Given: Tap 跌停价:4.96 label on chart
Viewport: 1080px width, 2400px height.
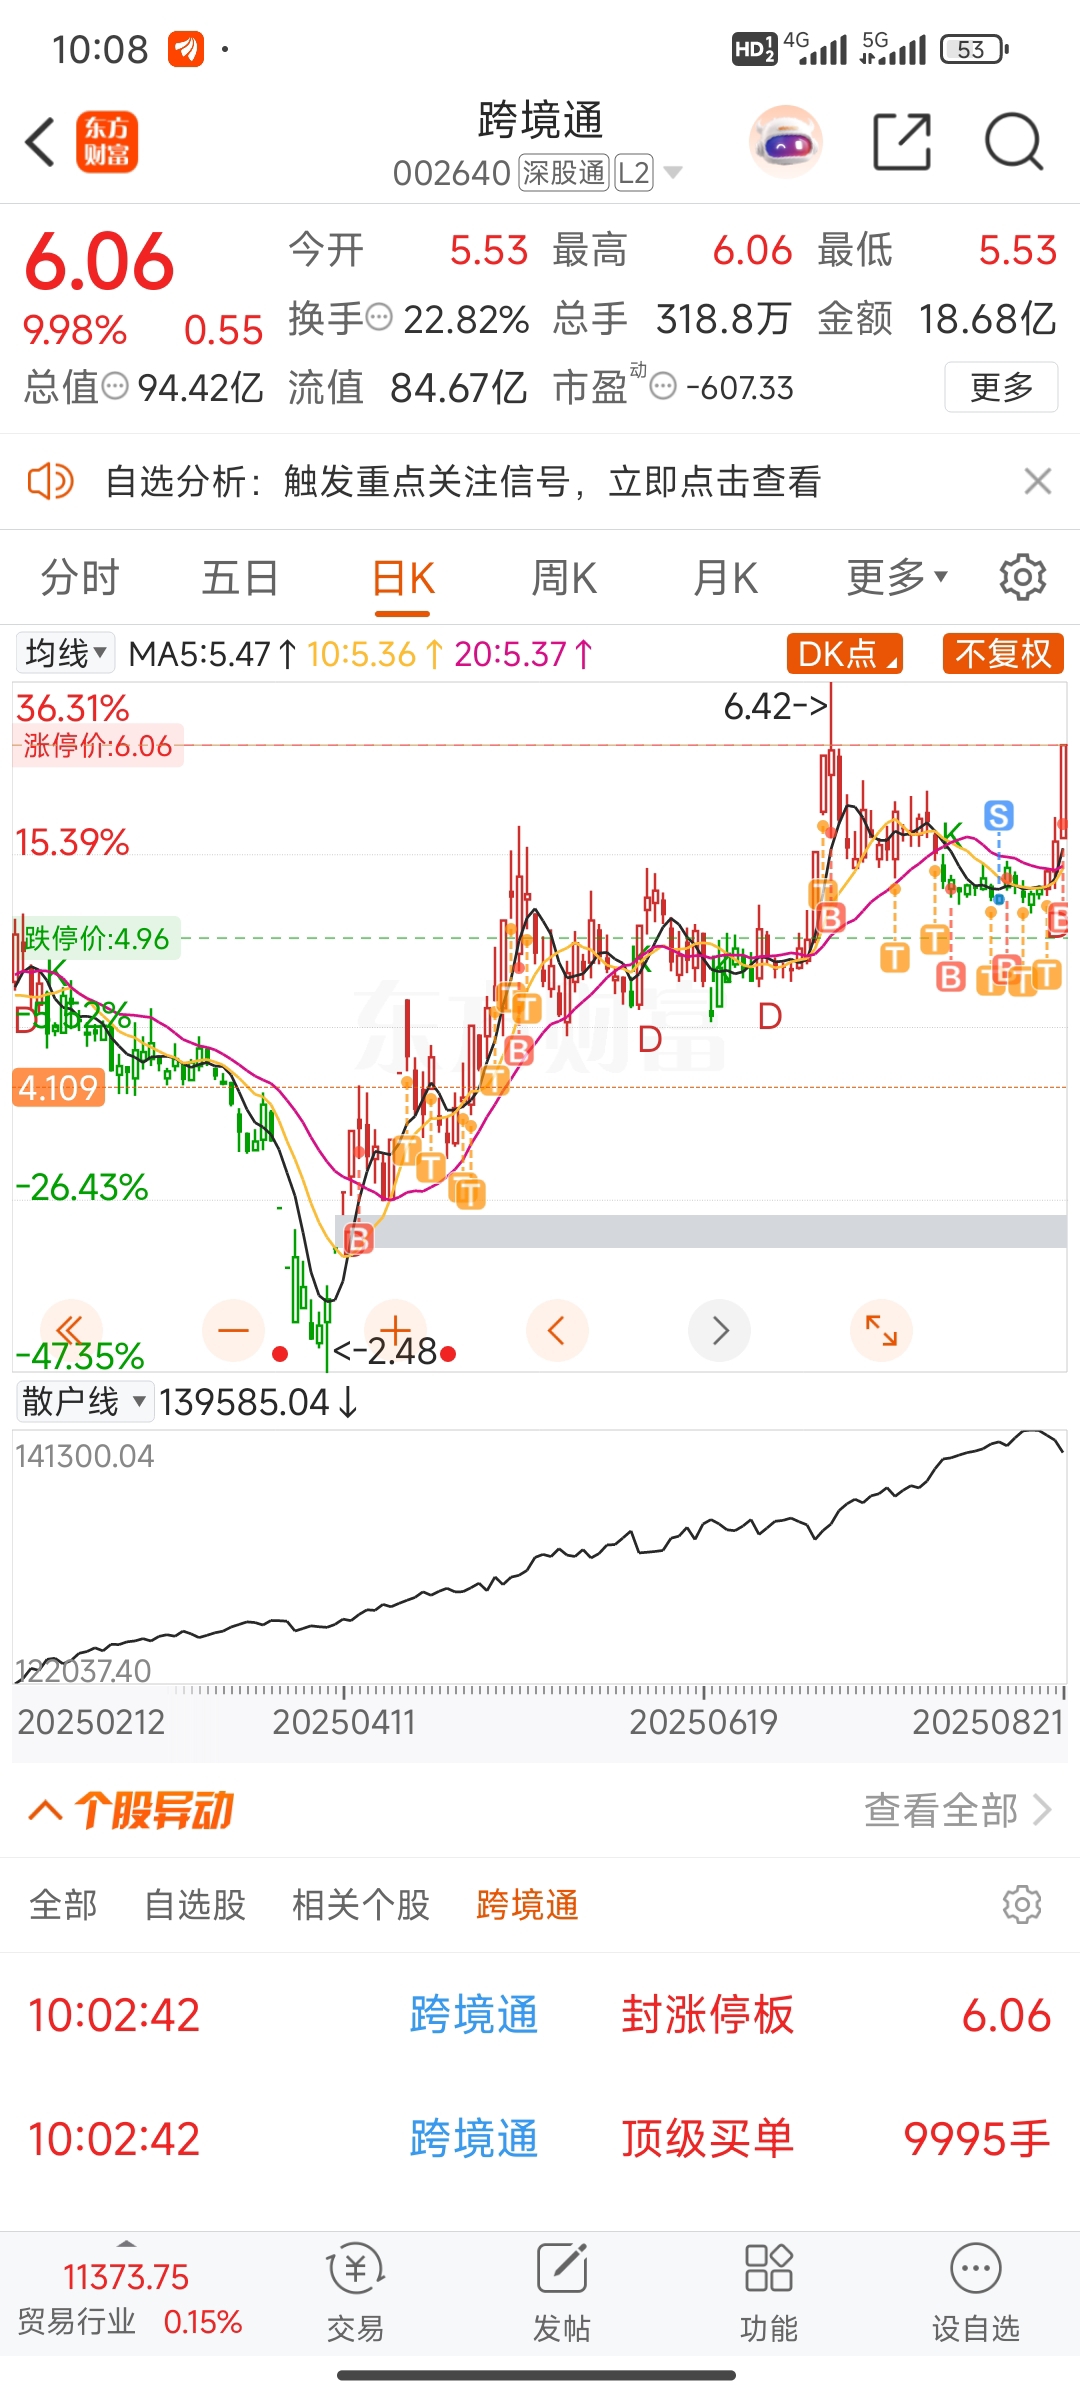Looking at the screenshot, I should (97, 938).
